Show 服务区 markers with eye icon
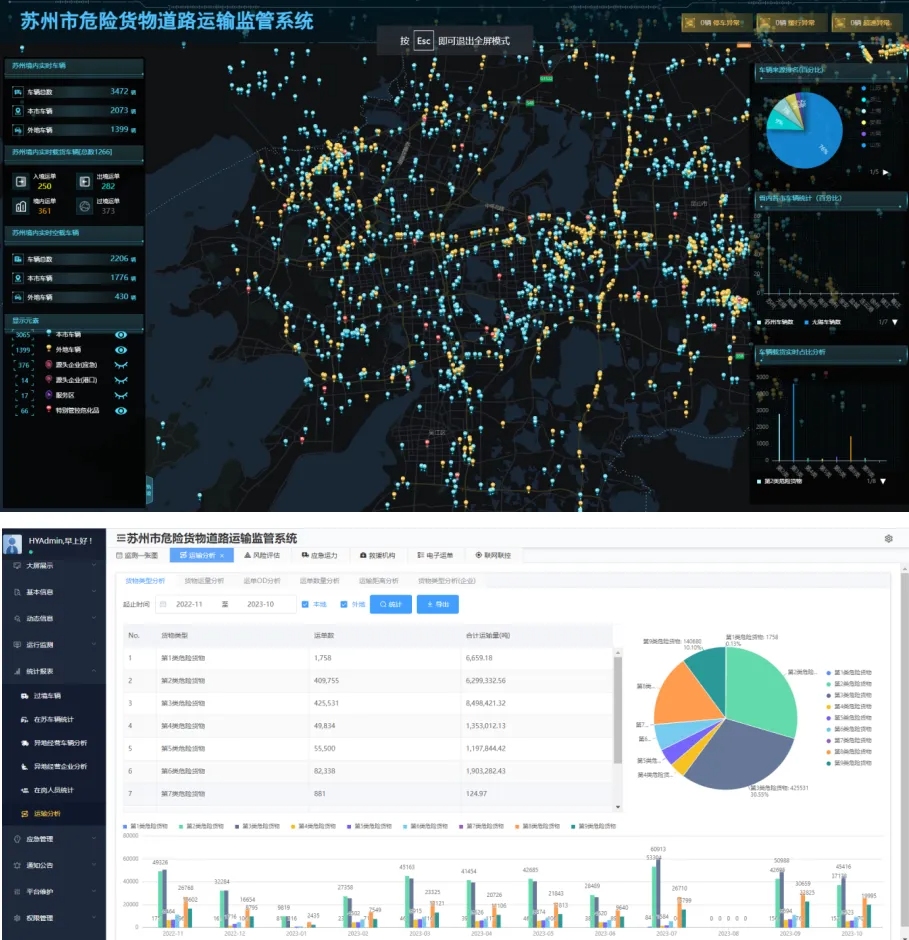 pyautogui.click(x=121, y=395)
